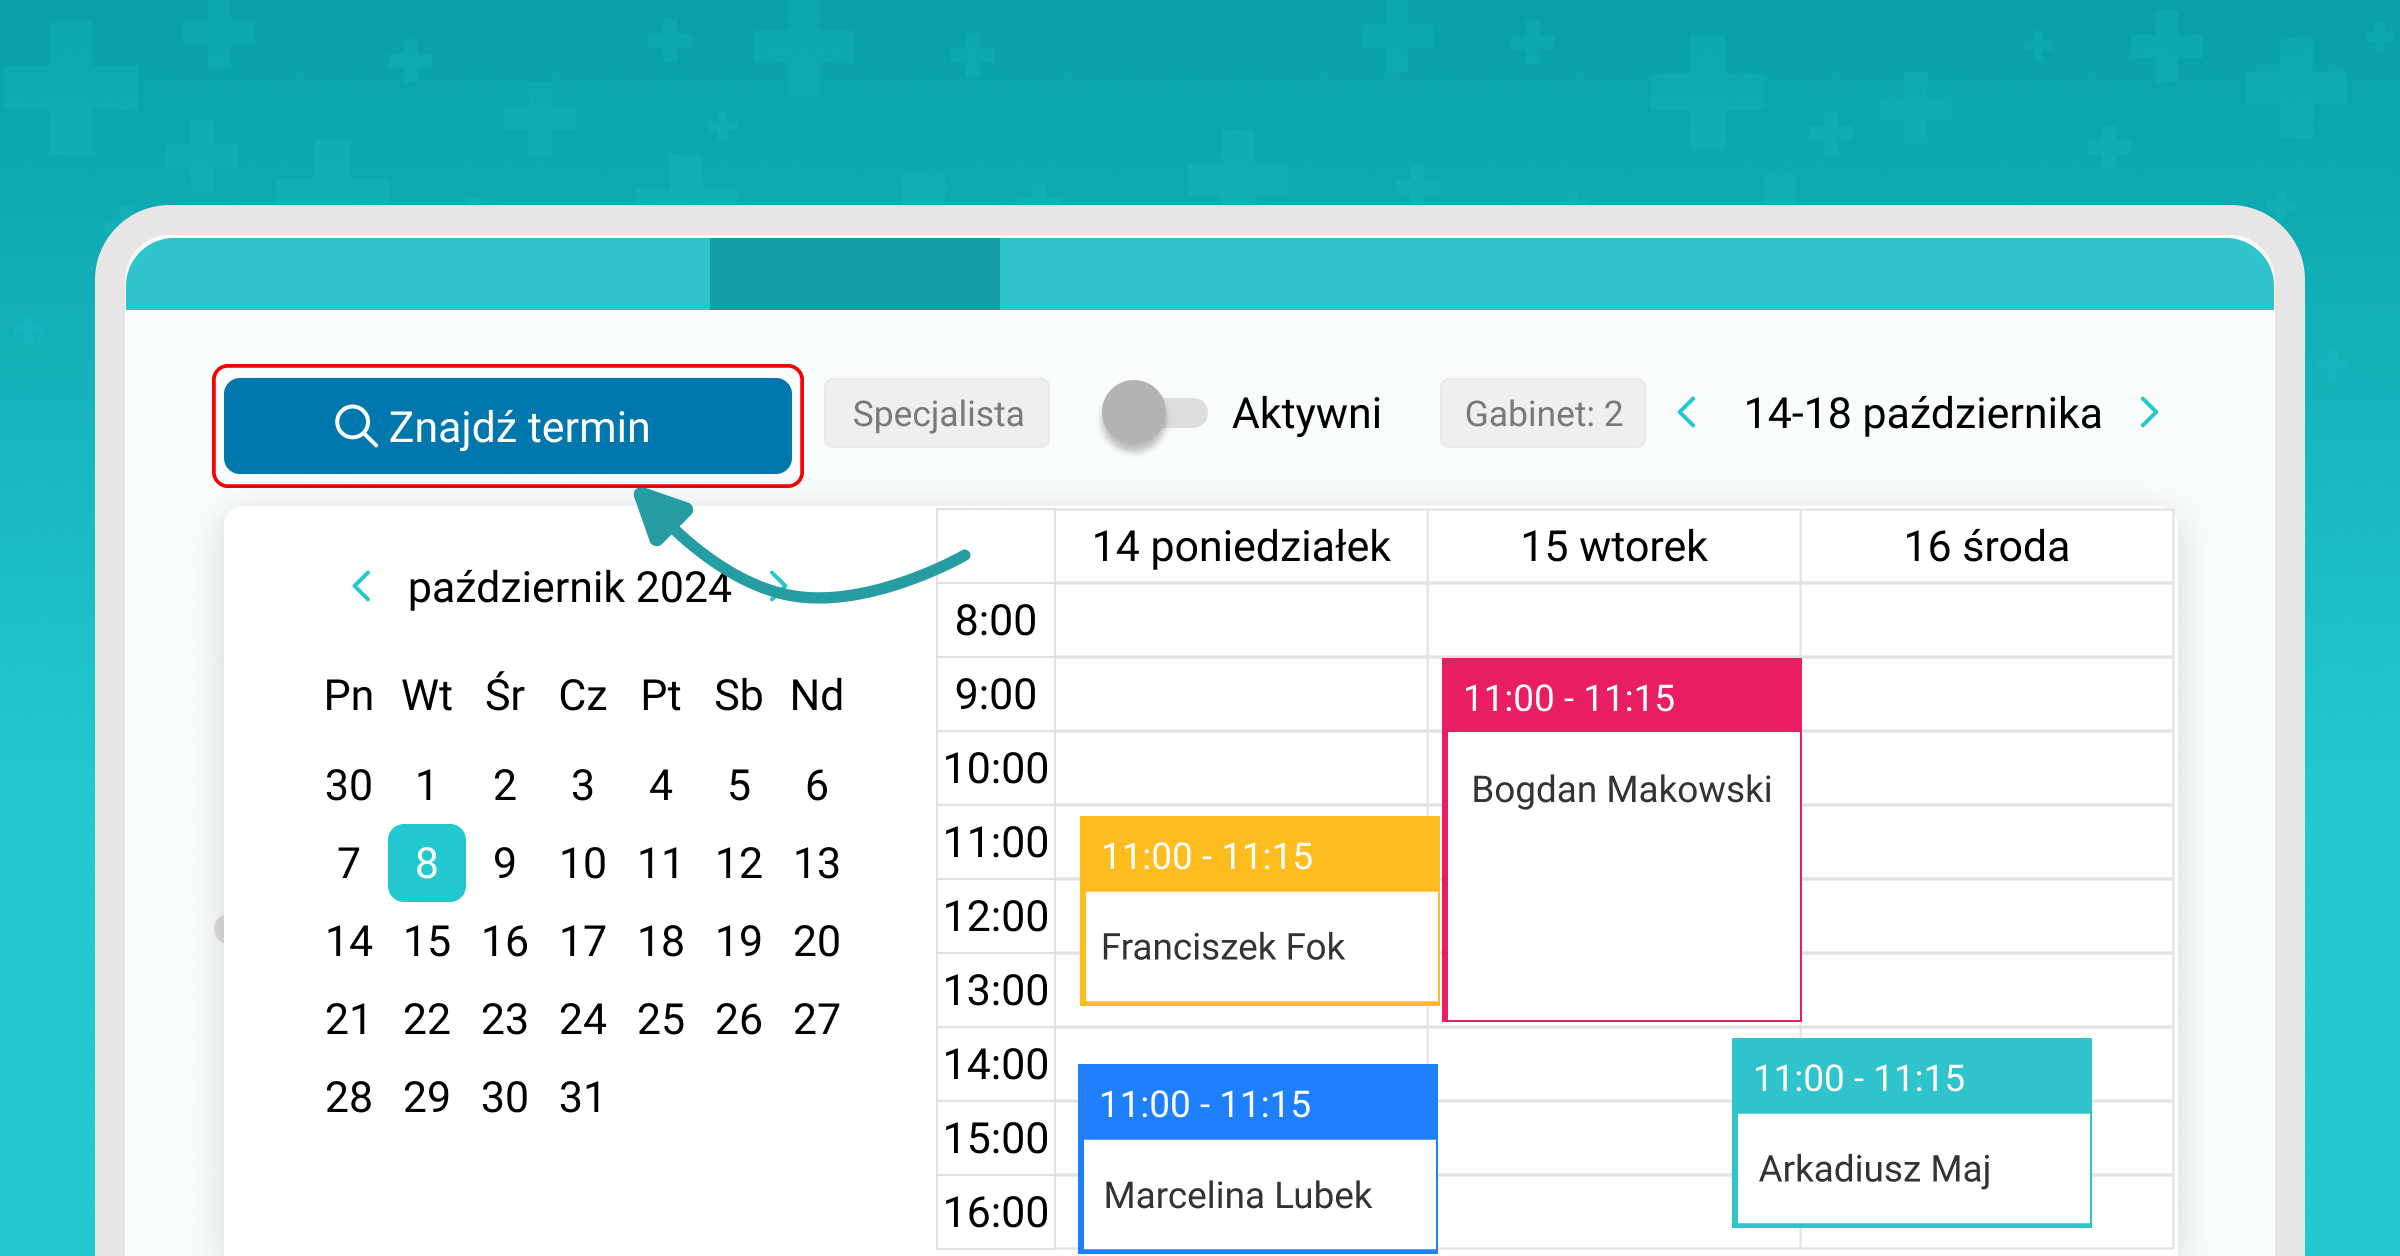
Task: Select October 27 in the mini calendar
Action: [x=817, y=1019]
